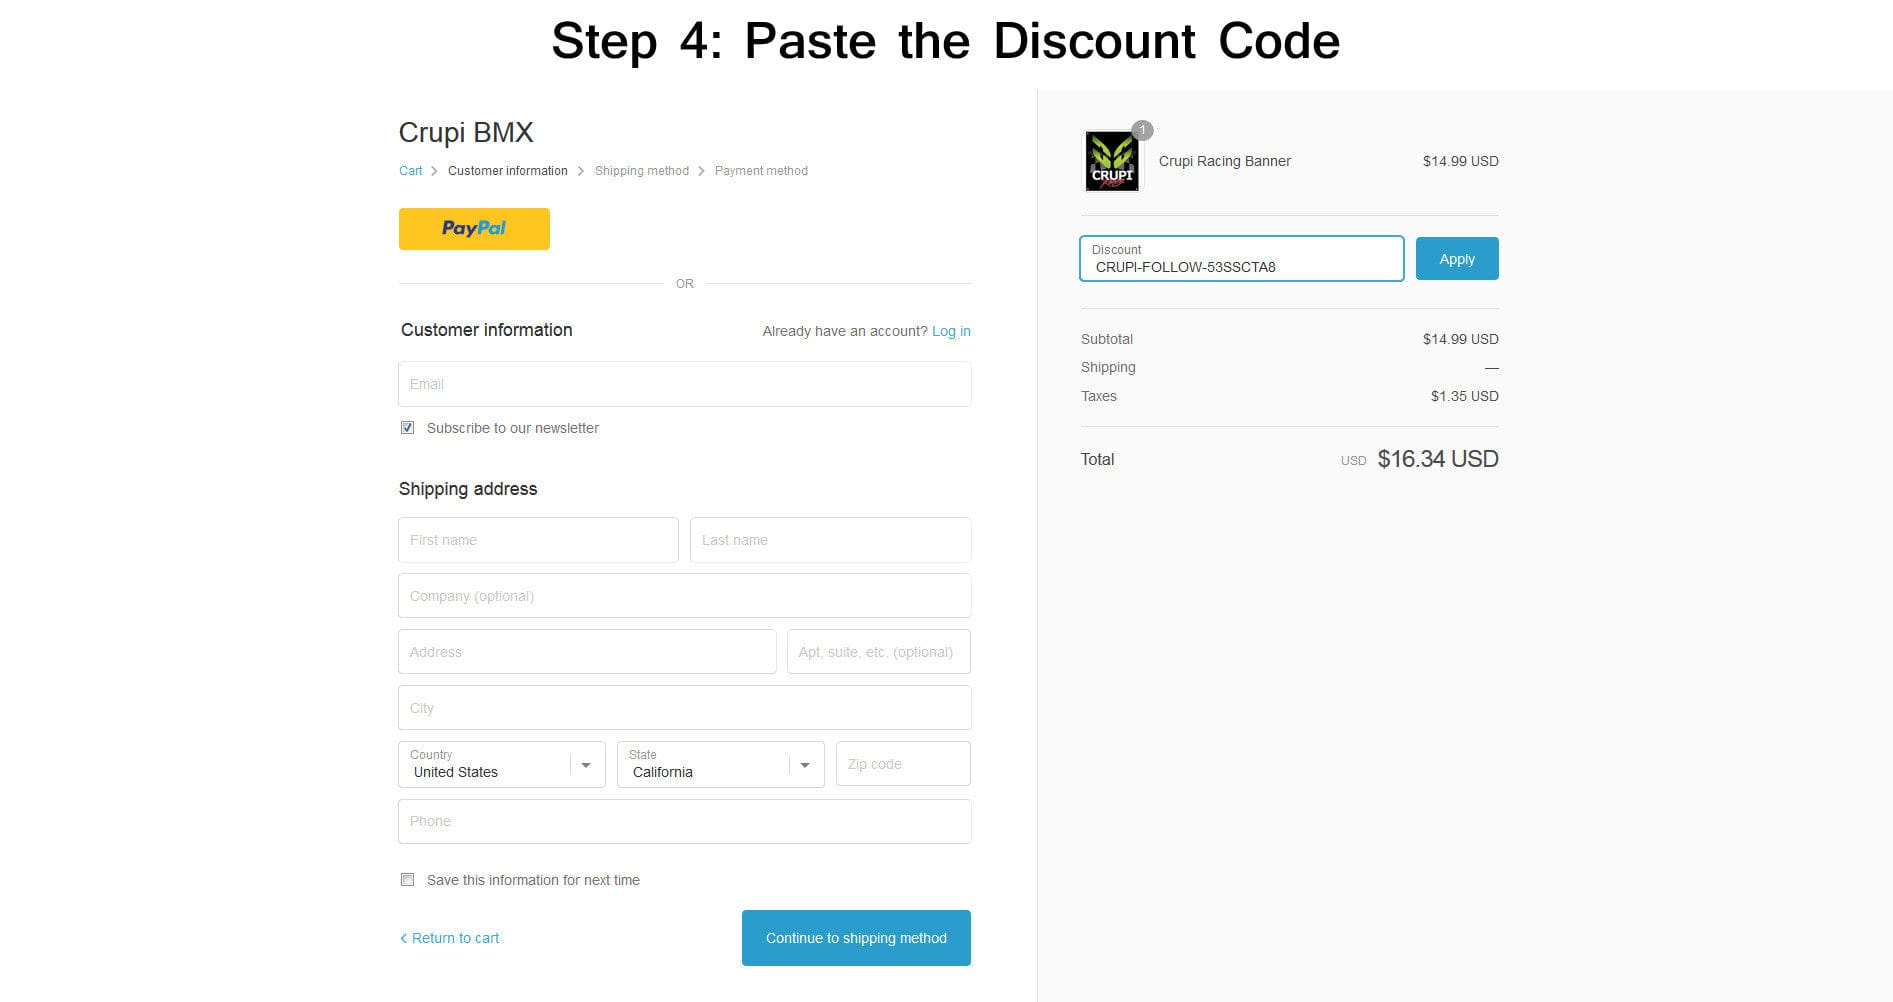Go to the Cart breadcrumb link
The height and width of the screenshot is (1002, 1893).
pos(410,171)
